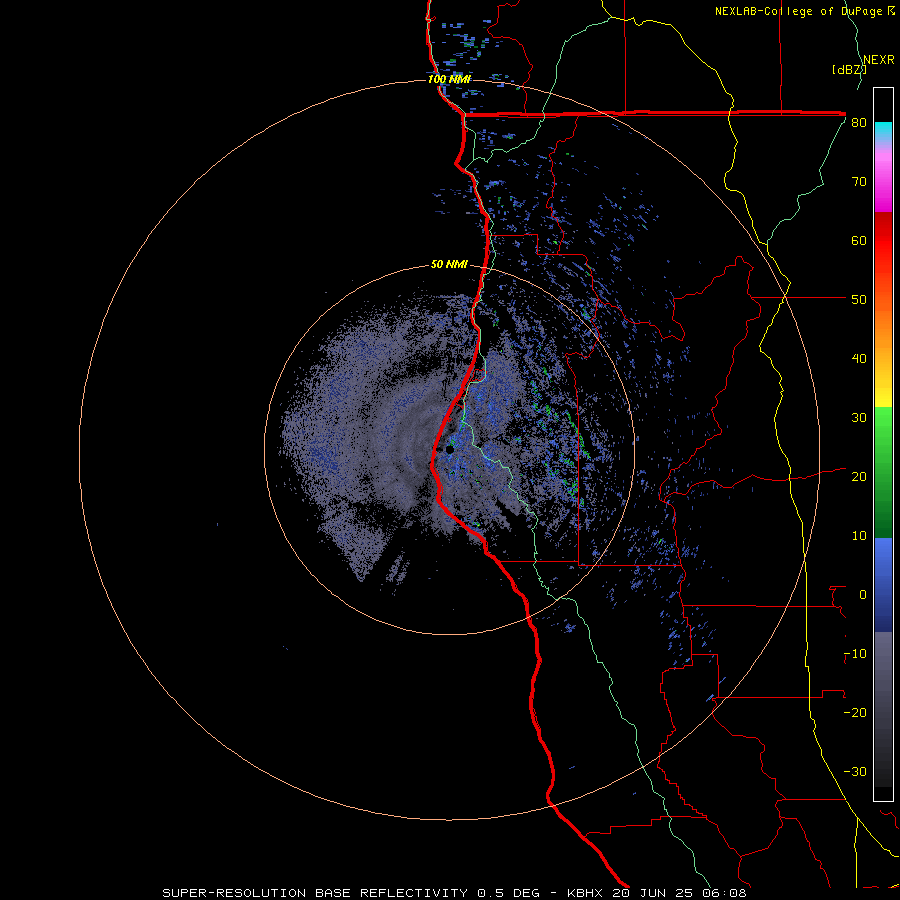Click the 60 value on dBZ scale
Image resolution: width=900 pixels, height=900 pixels.
click(859, 240)
